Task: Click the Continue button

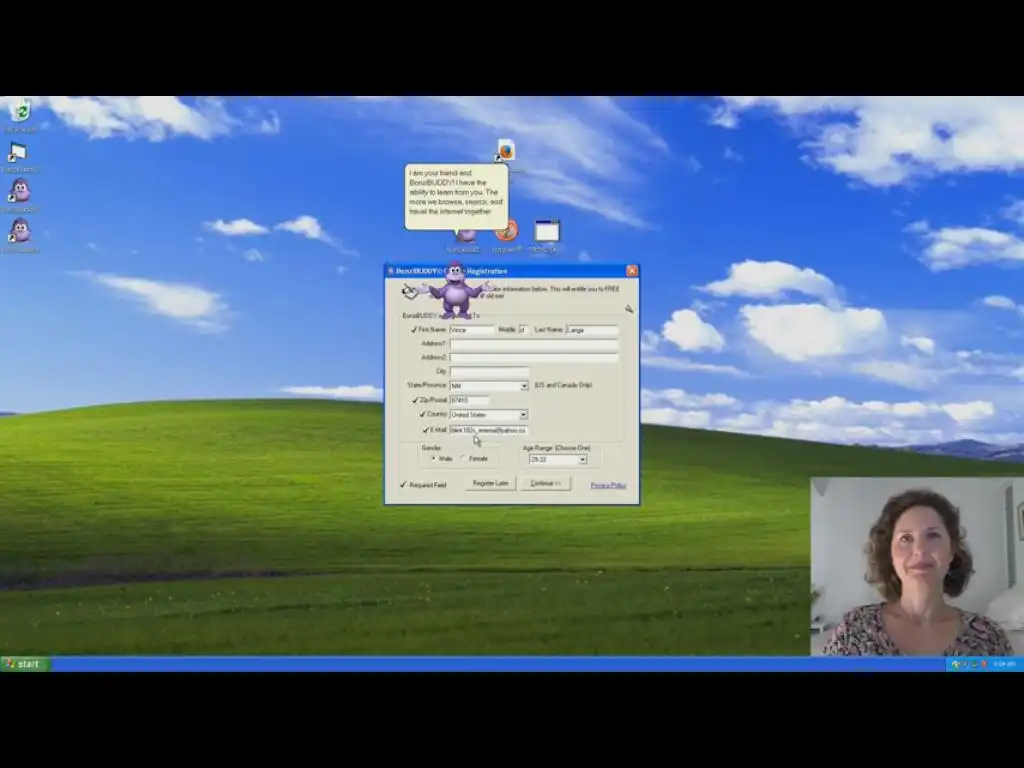Action: (x=545, y=483)
